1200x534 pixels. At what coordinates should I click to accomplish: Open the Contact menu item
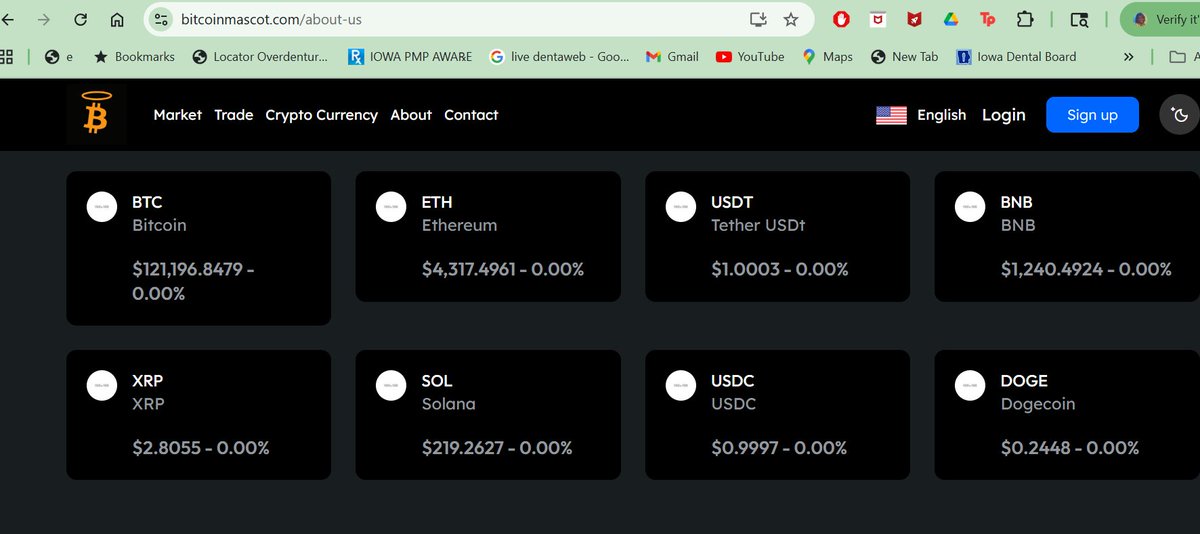471,115
